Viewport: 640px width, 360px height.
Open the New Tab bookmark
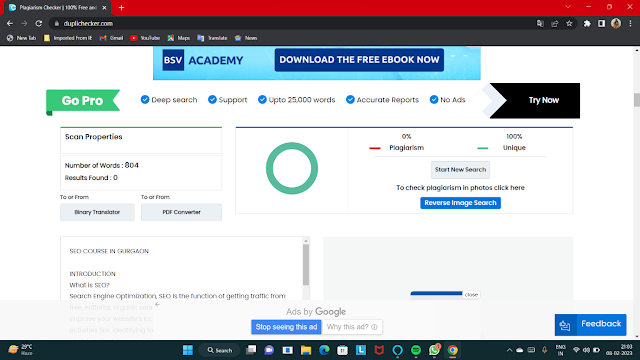22,38
